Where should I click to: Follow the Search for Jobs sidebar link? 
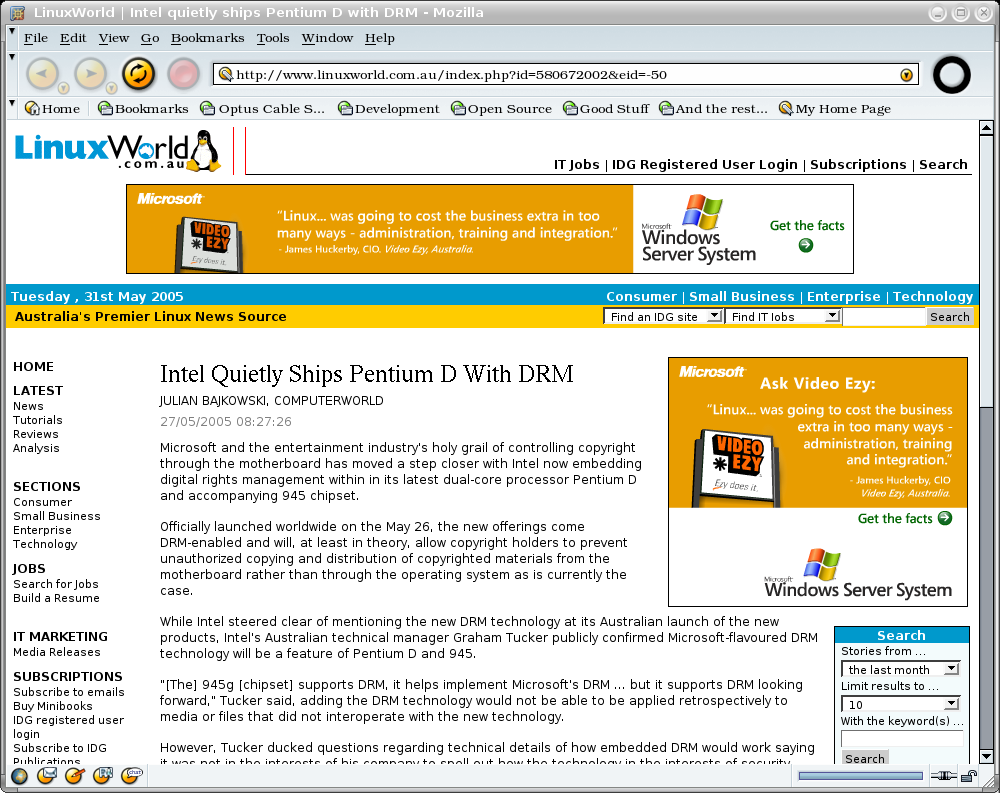[55, 583]
